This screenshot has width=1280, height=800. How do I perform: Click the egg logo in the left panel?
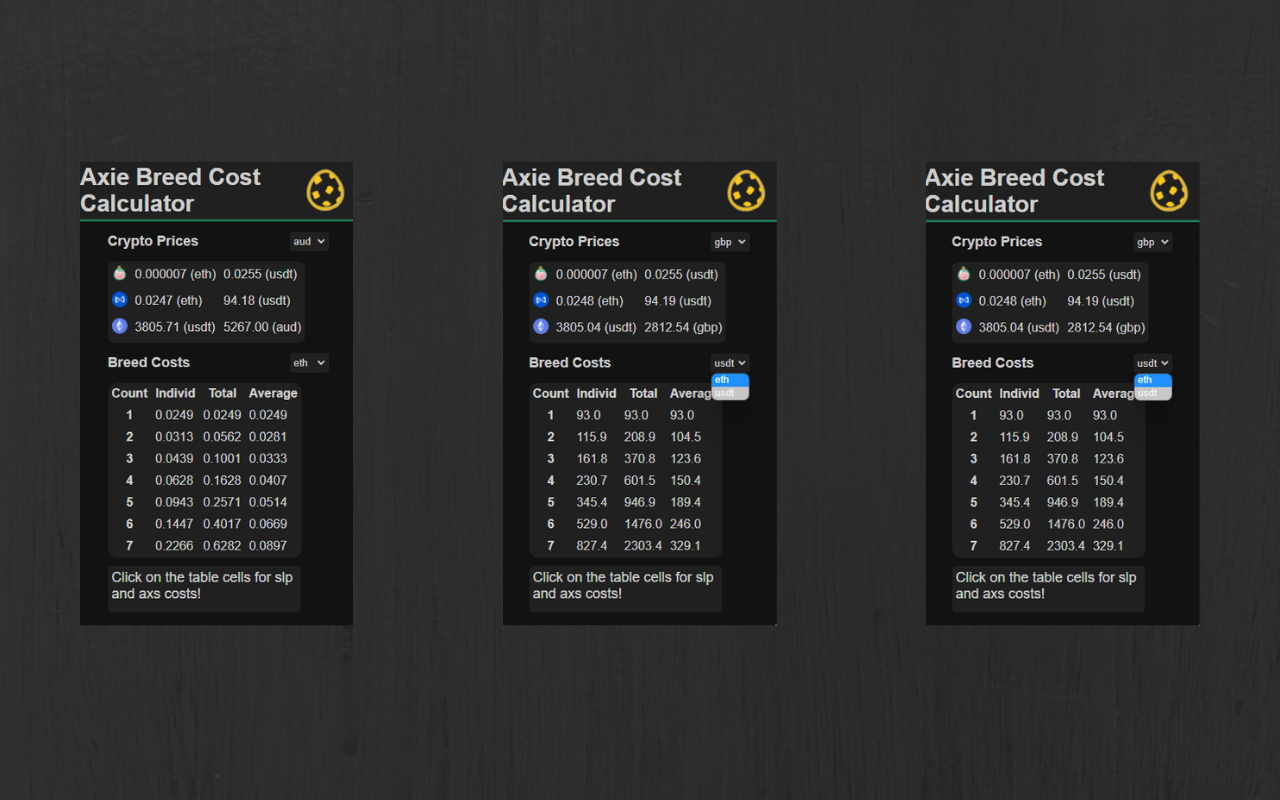[325, 190]
